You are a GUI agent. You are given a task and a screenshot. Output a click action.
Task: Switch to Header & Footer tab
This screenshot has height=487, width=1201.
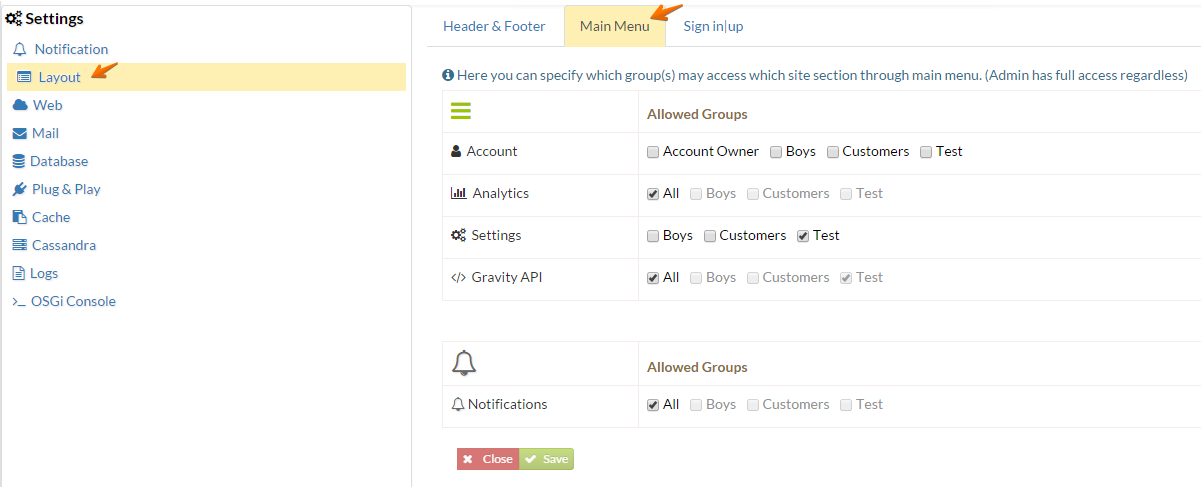click(494, 26)
